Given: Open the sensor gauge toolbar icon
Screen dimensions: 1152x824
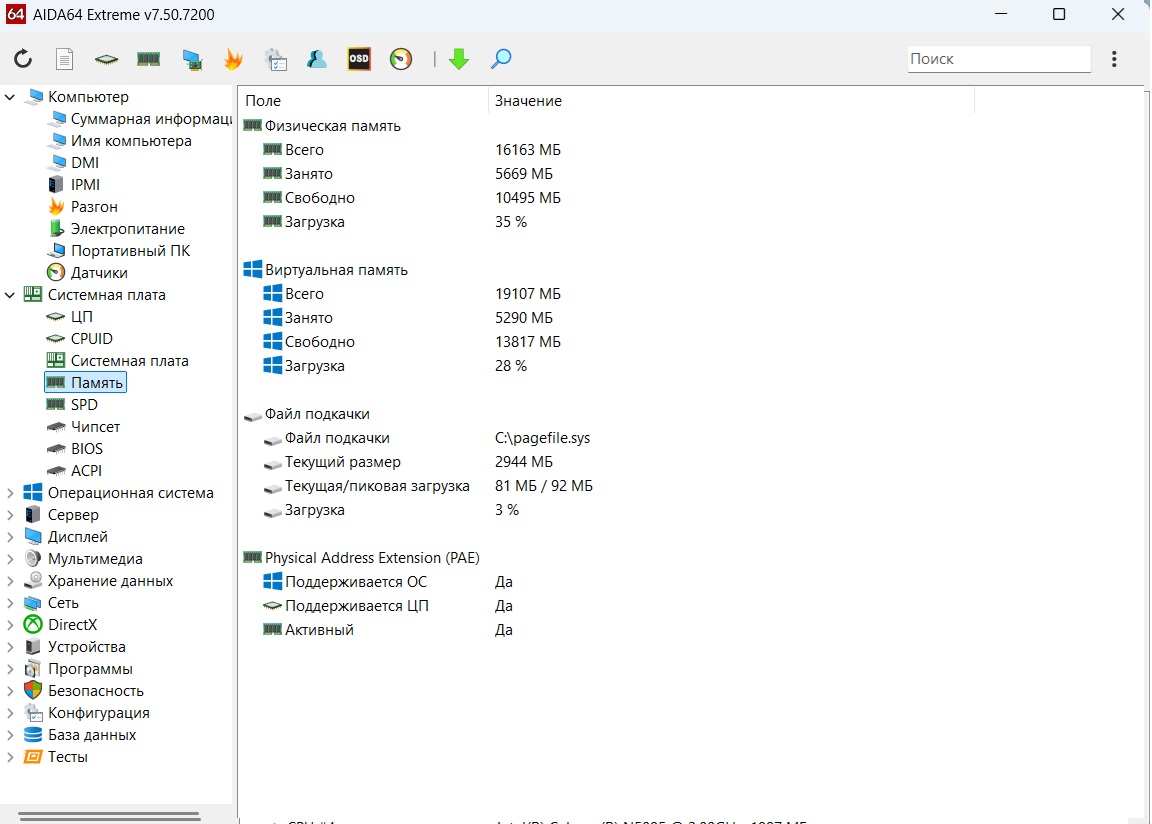Looking at the screenshot, I should pos(401,59).
